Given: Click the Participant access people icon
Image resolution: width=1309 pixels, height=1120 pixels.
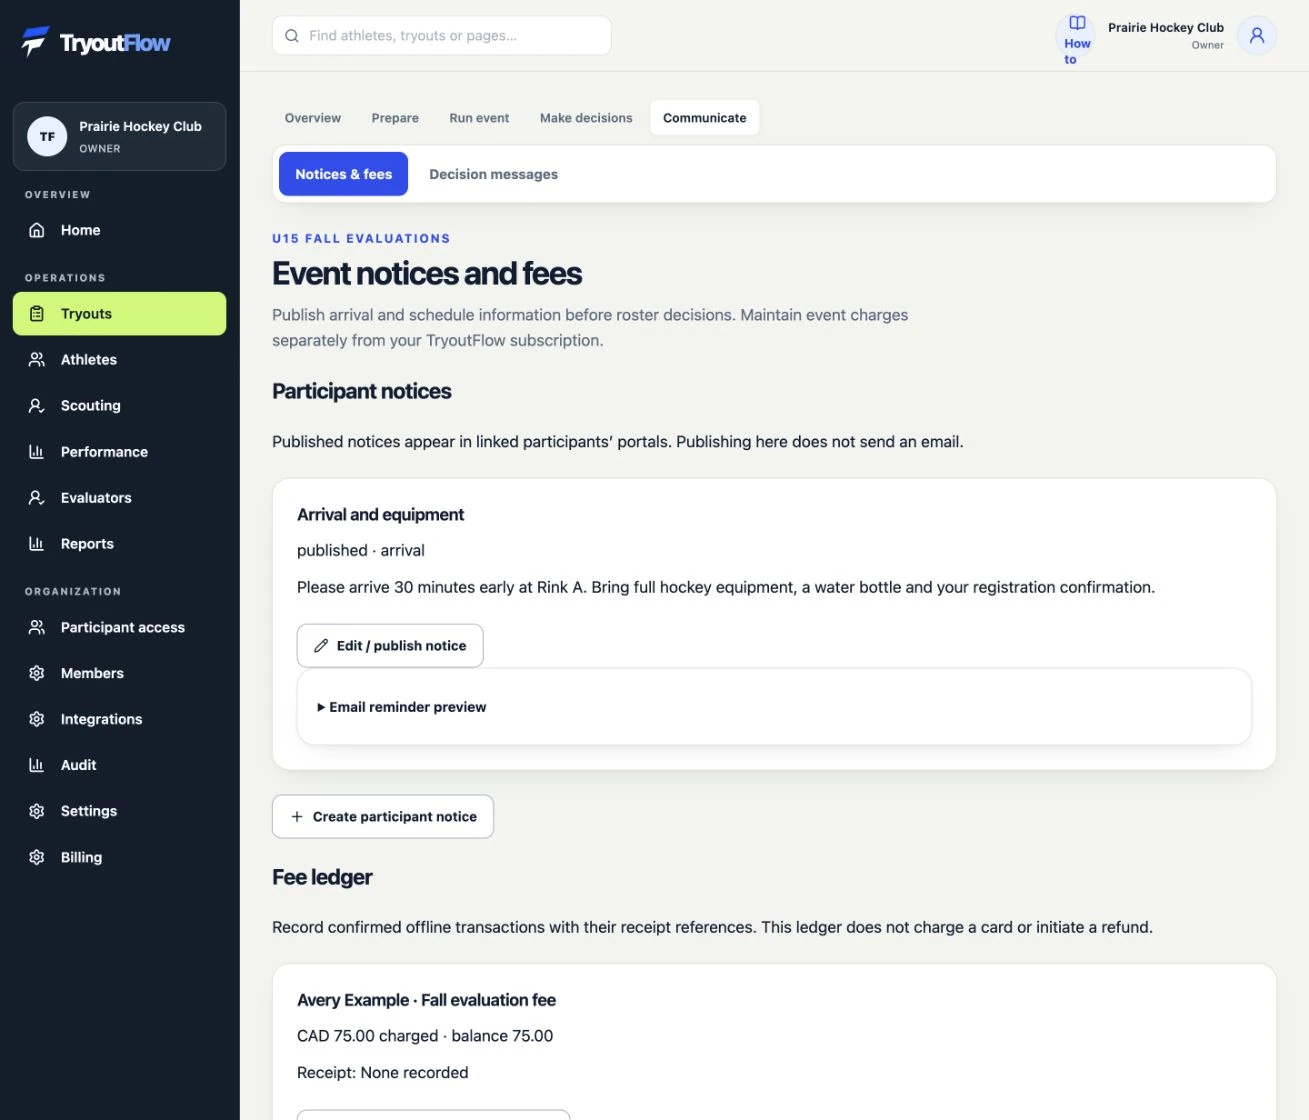Looking at the screenshot, I should [37, 628].
